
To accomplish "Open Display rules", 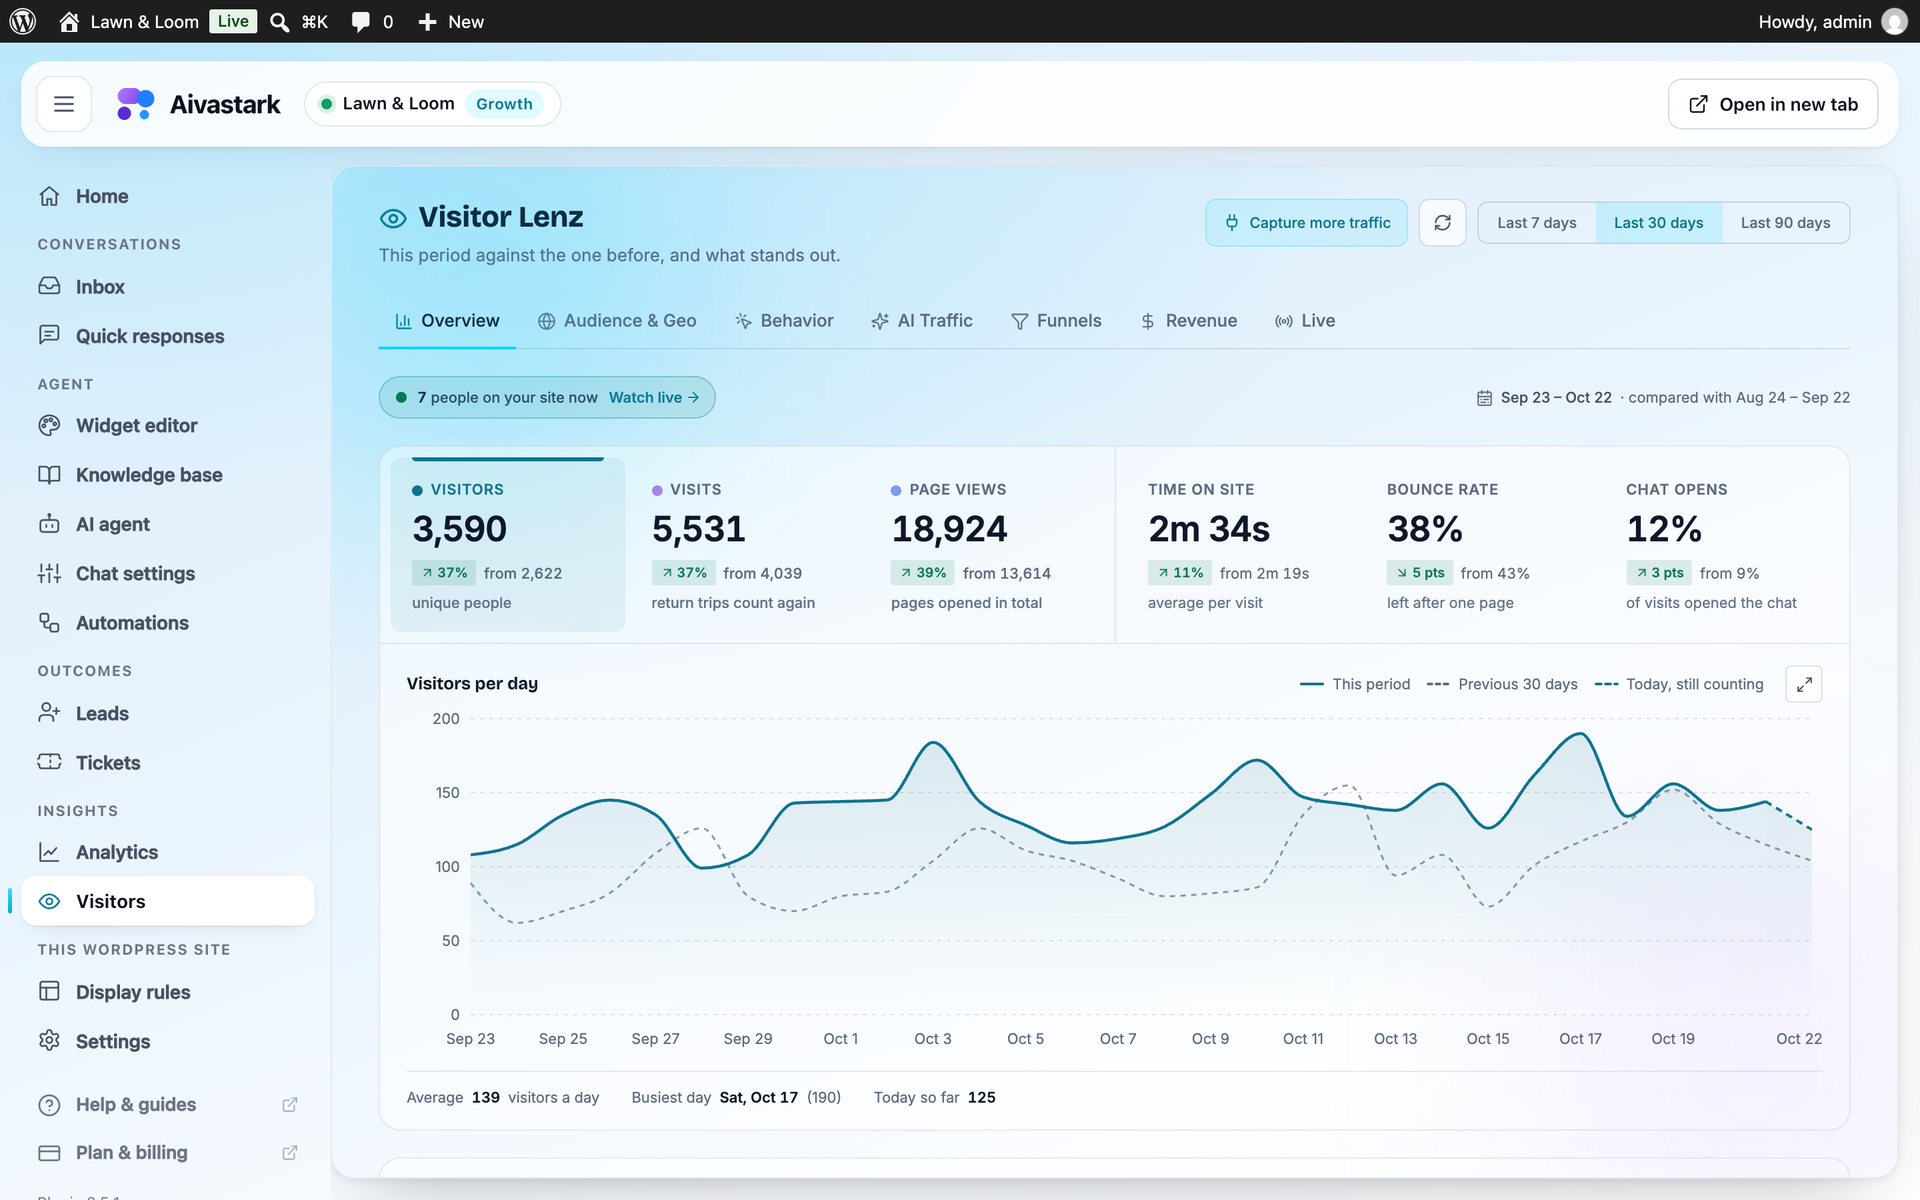I will [168, 992].
